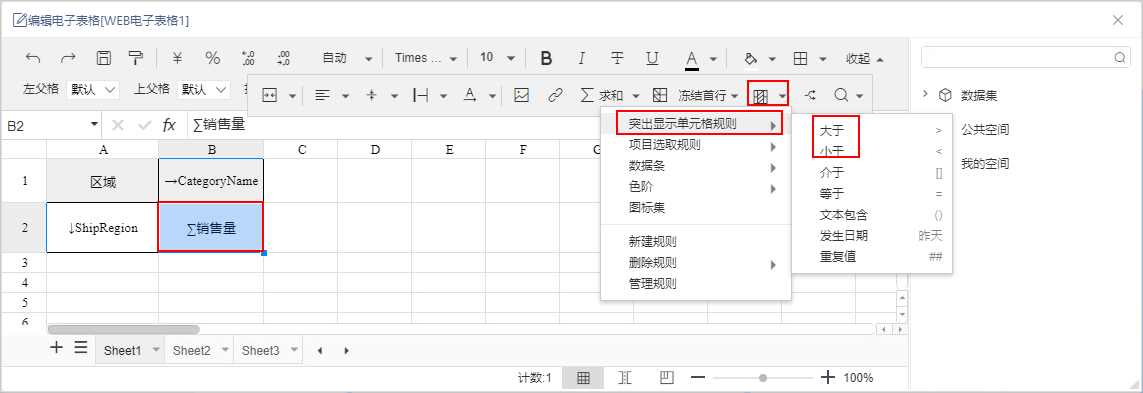Click the undo arrow icon
The image size is (1143, 393).
[x=33, y=58]
